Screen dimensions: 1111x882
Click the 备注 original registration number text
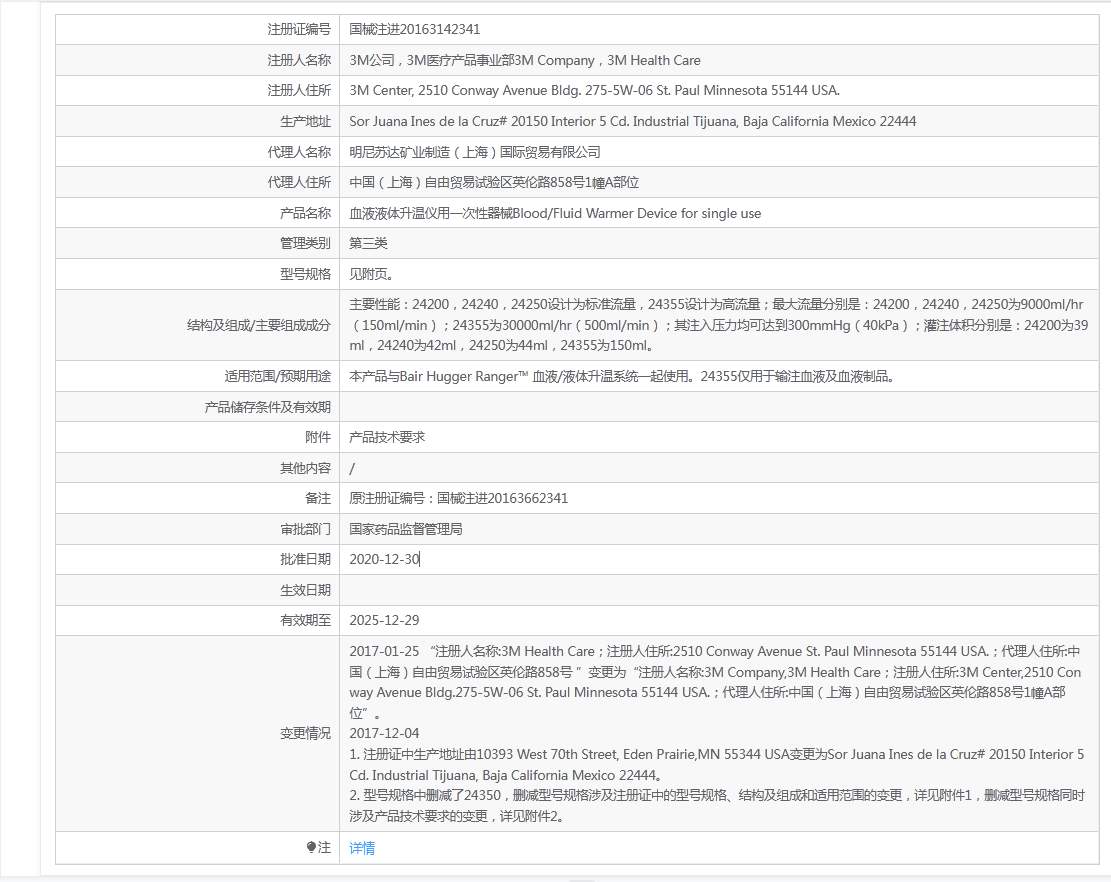[458, 499]
